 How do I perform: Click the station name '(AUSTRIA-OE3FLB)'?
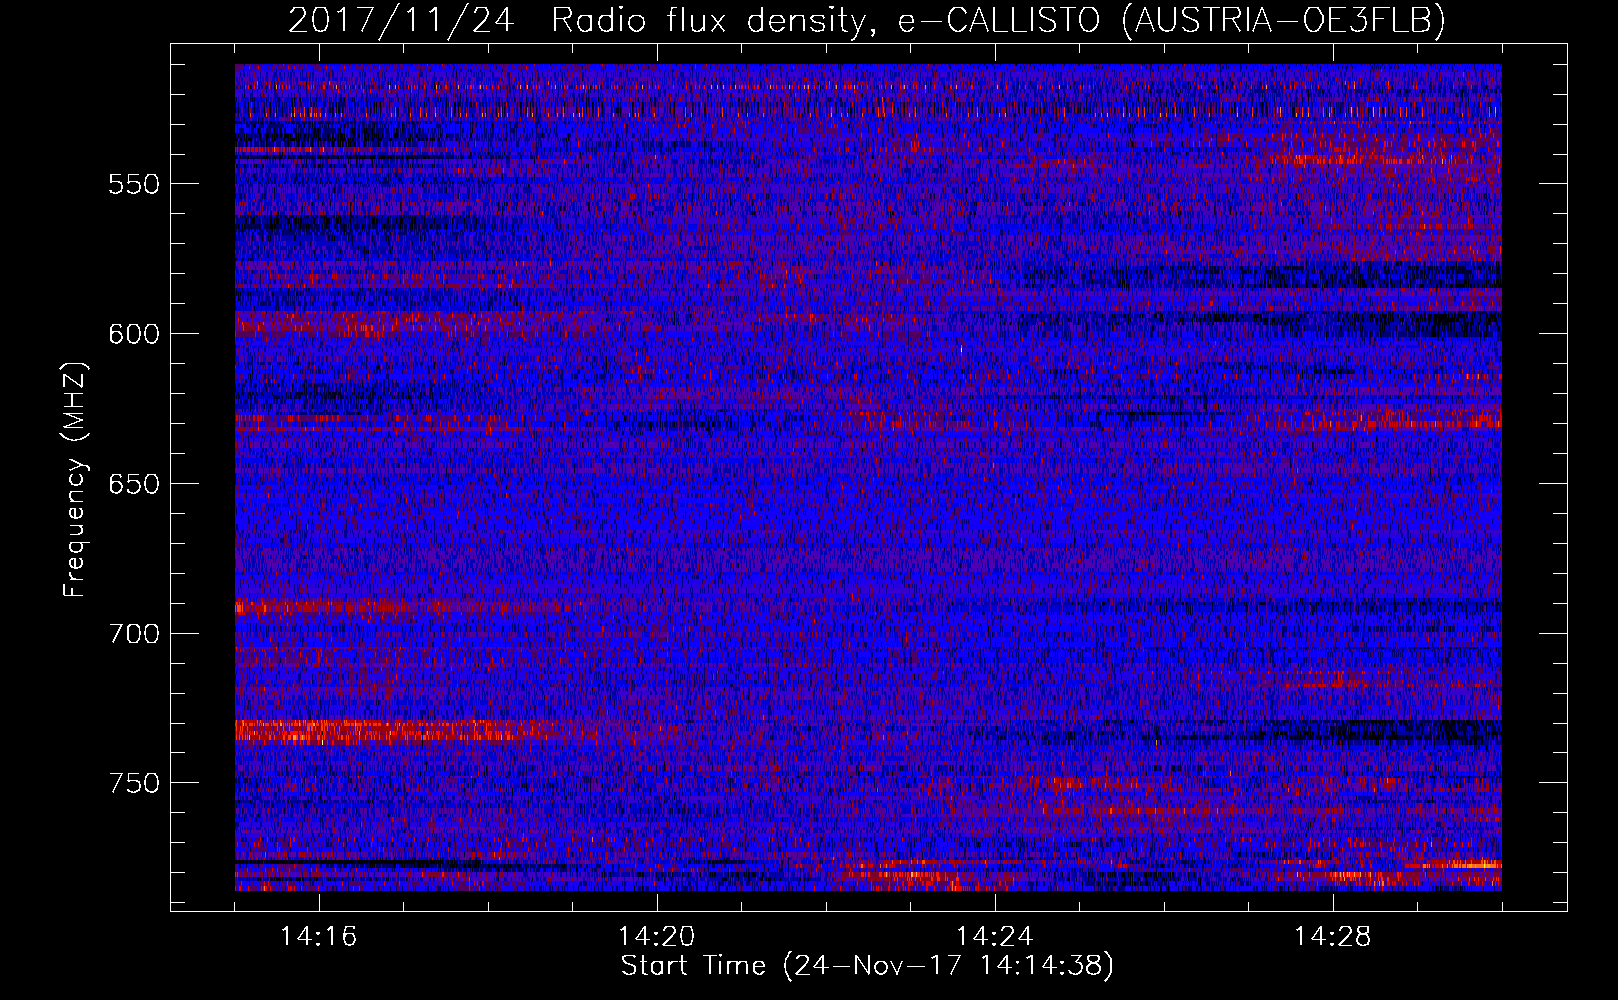pyautogui.click(x=1284, y=20)
